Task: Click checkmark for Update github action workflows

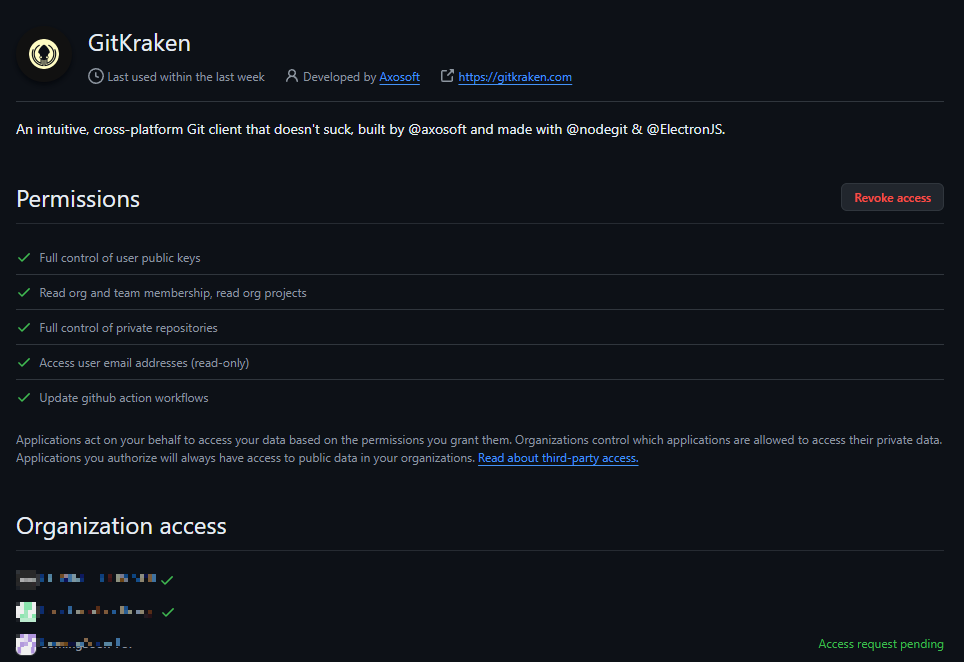Action: 24,398
